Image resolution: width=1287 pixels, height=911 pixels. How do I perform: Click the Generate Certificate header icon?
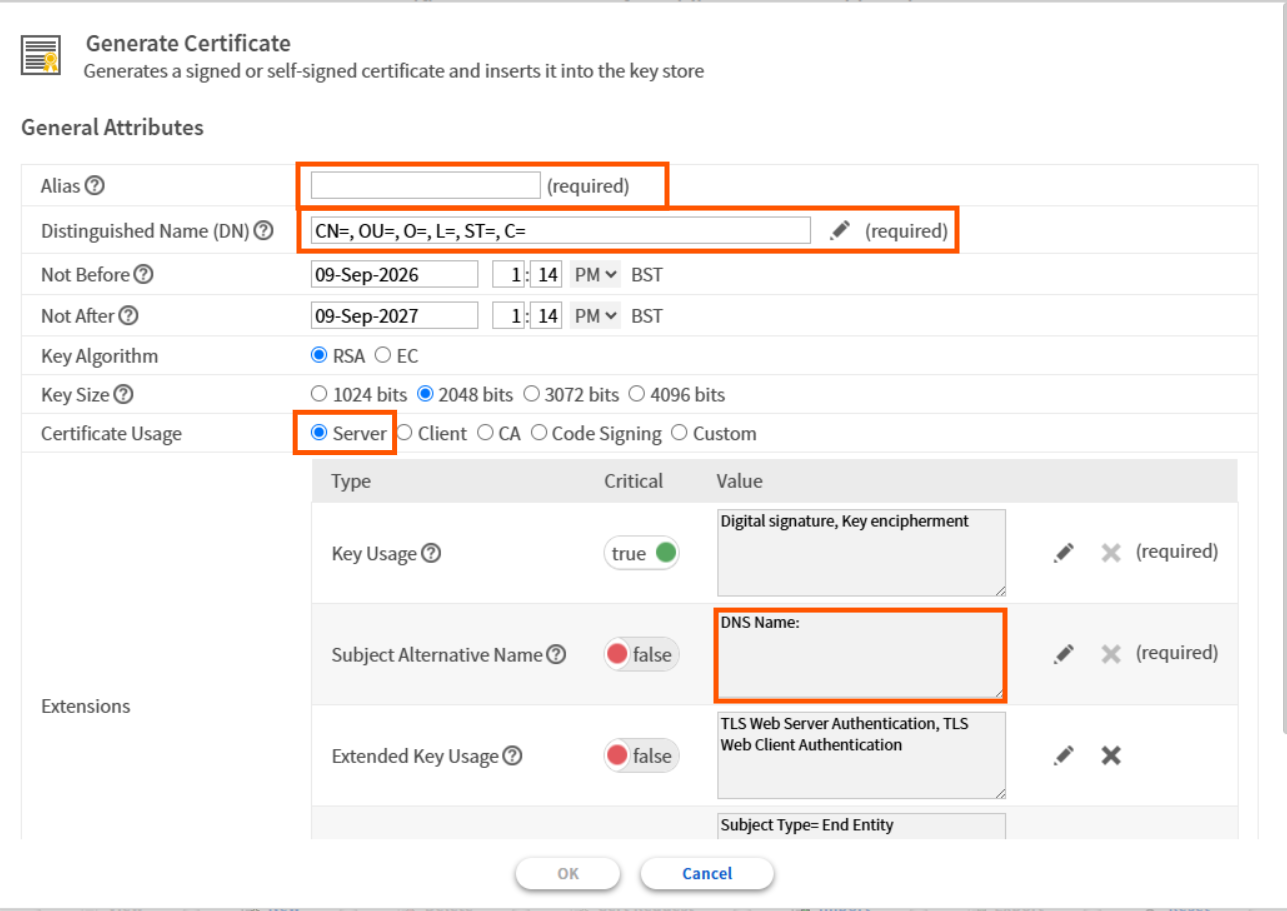click(x=41, y=55)
